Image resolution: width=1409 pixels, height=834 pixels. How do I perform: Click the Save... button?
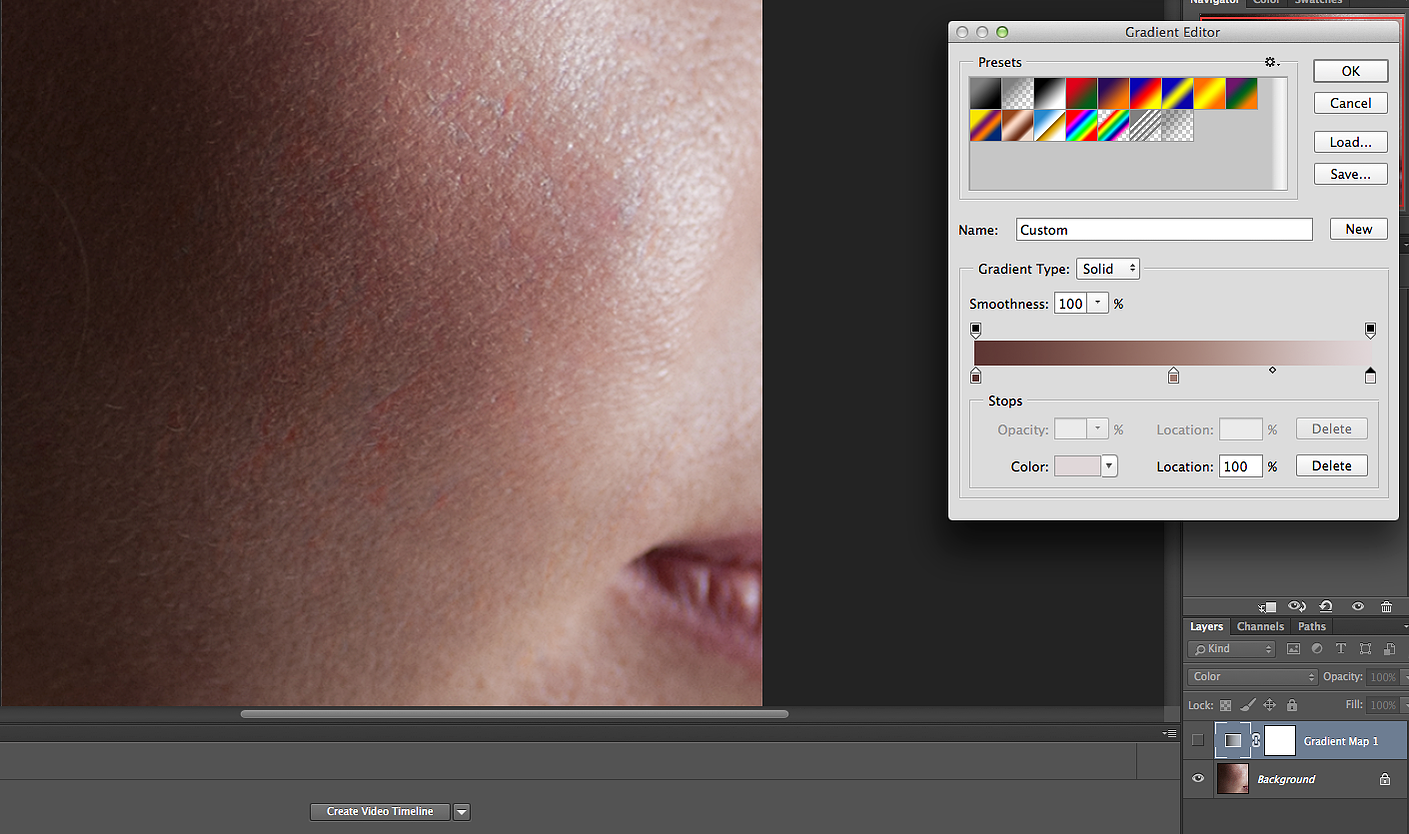pos(1351,174)
